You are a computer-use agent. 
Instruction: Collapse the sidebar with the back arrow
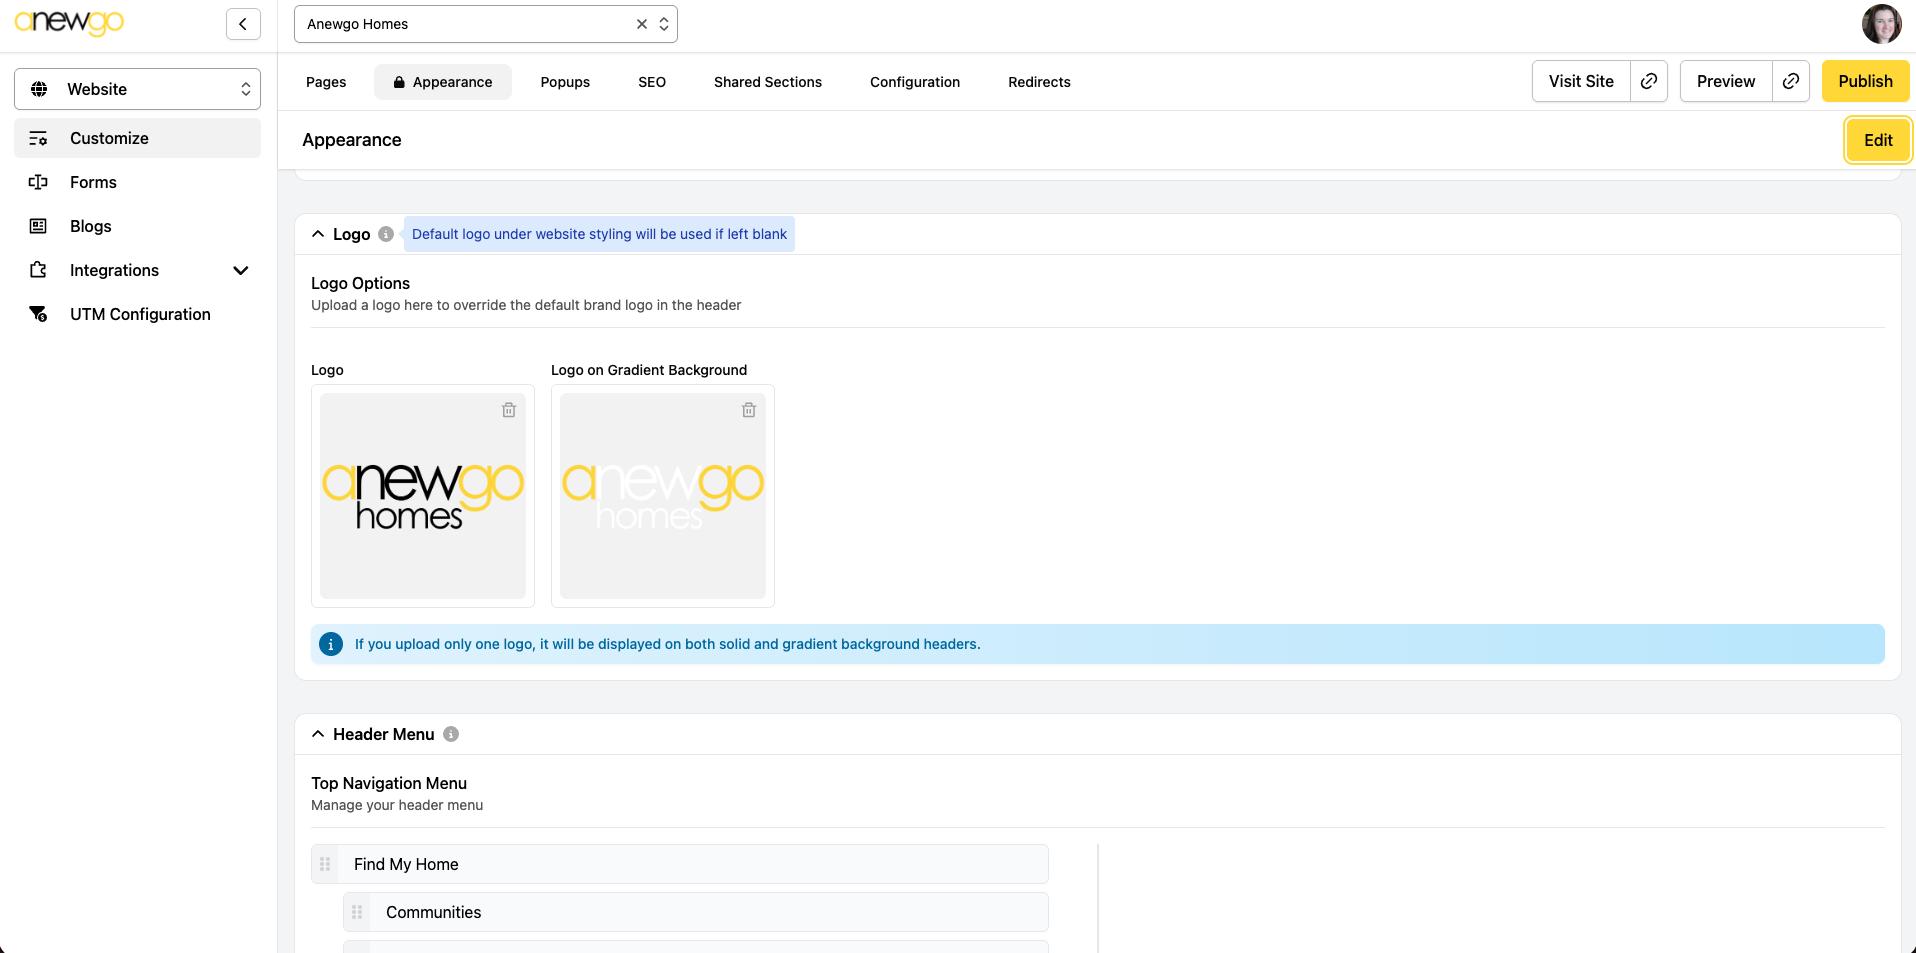pyautogui.click(x=243, y=24)
